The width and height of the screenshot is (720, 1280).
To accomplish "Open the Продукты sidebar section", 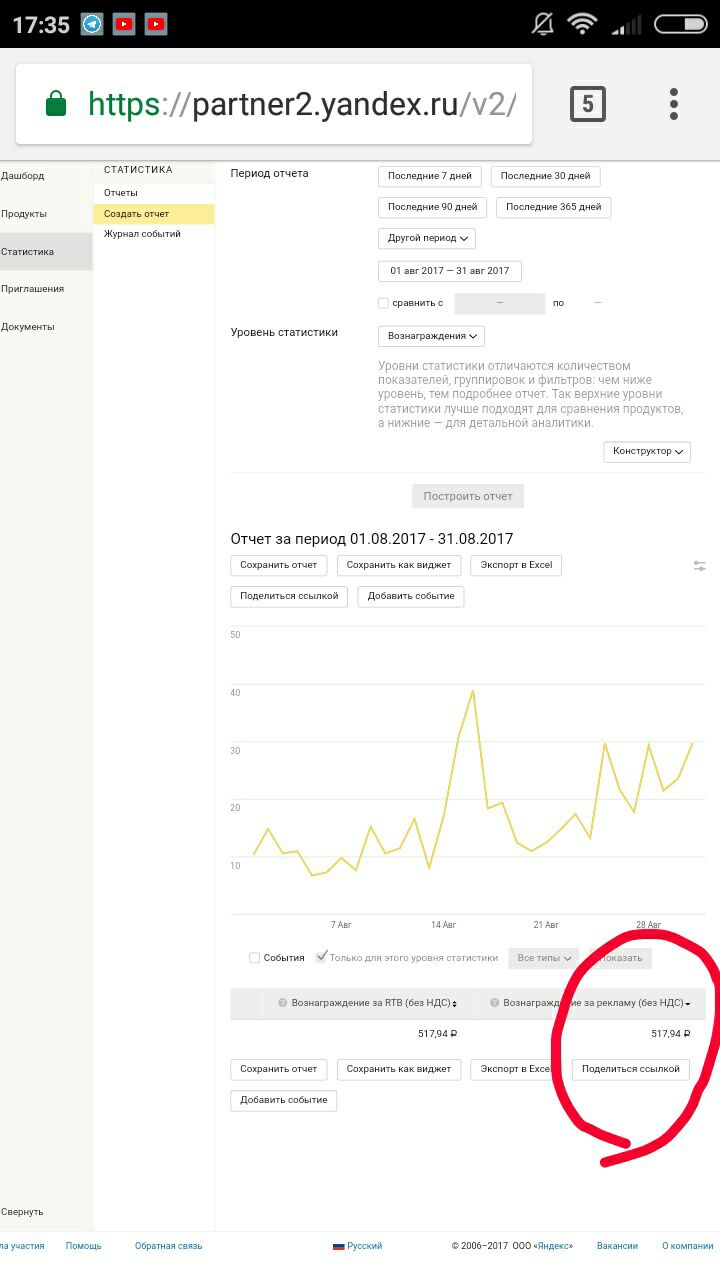I will point(24,214).
